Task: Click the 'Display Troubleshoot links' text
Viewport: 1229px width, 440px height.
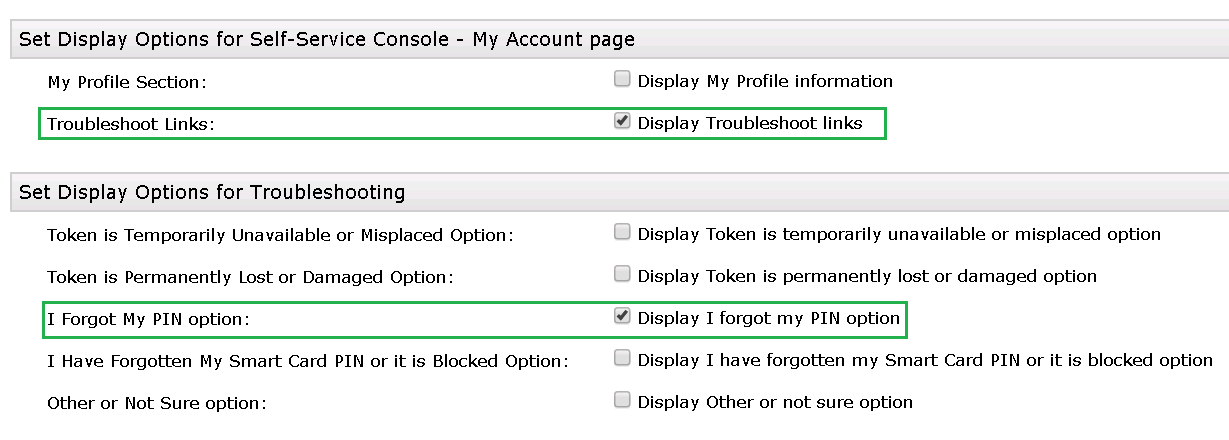Action: click(x=749, y=124)
